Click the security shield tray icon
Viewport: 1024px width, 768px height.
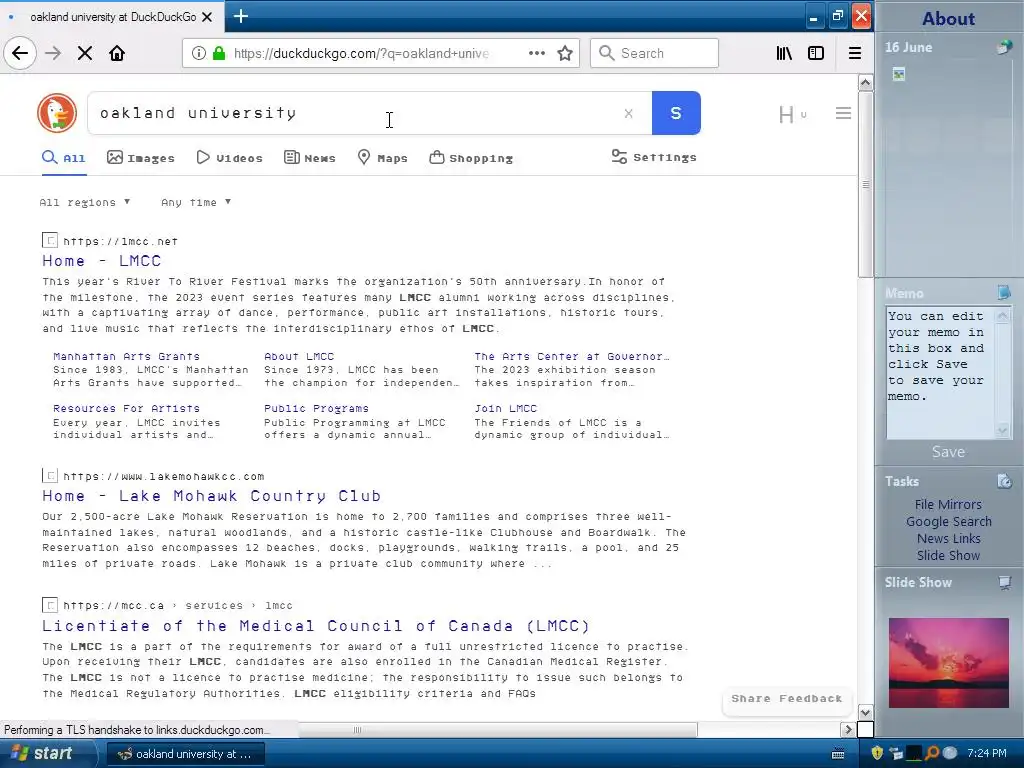click(x=877, y=753)
